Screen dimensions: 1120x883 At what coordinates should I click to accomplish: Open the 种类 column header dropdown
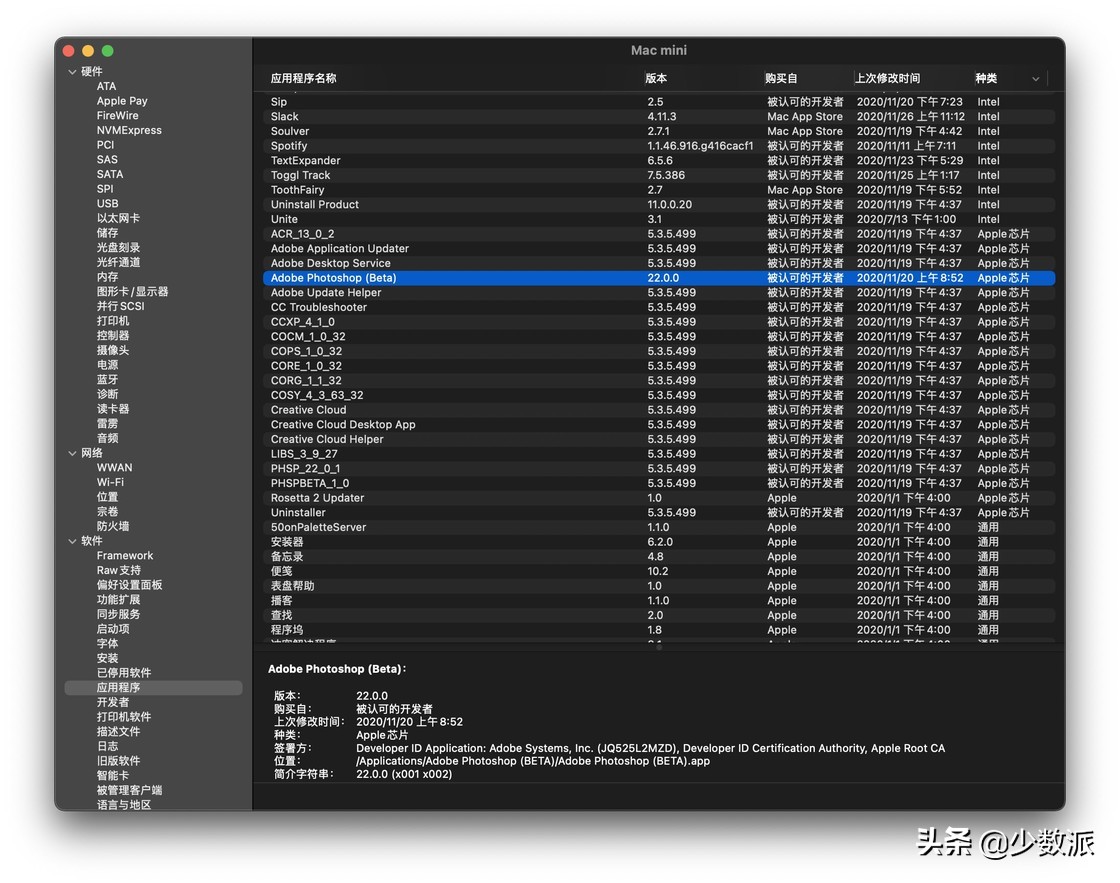1035,78
